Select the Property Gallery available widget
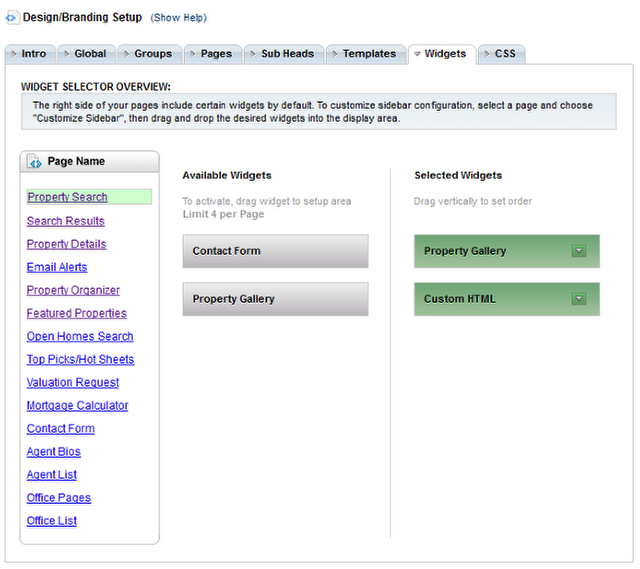Image resolution: width=640 pixels, height=569 pixels. [x=276, y=299]
